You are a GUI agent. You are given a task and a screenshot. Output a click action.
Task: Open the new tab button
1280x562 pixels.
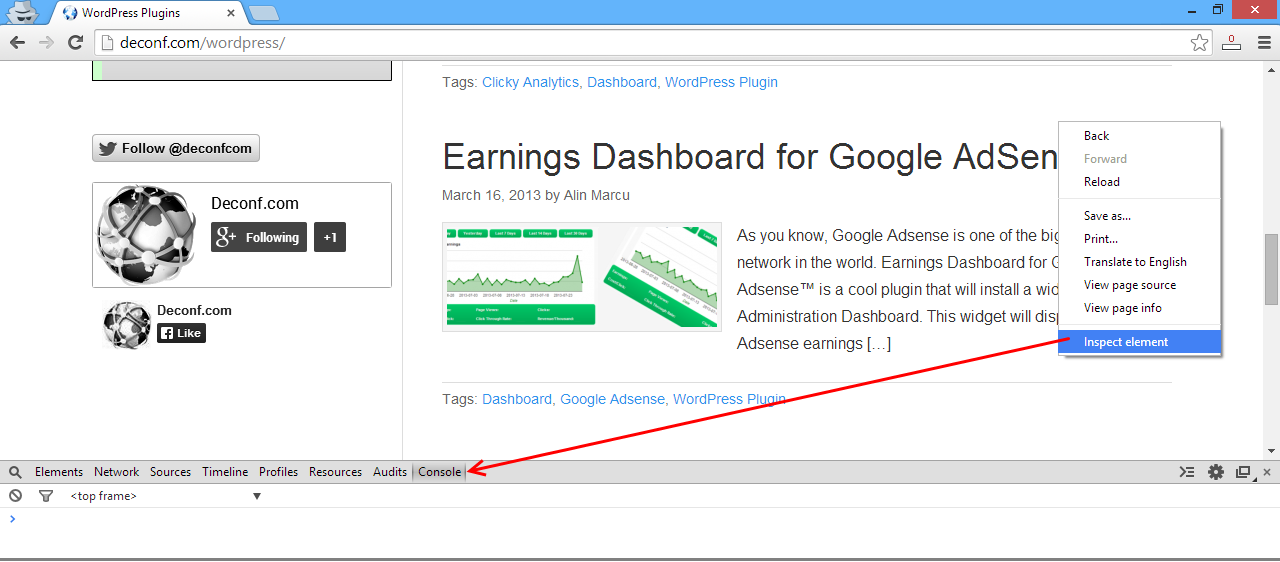[x=263, y=13]
